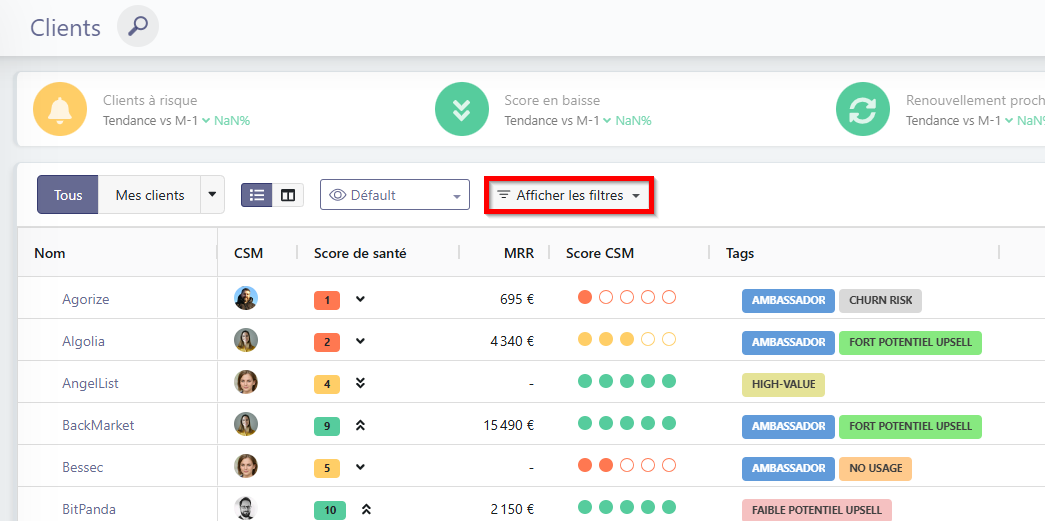Open the Bessec client
Viewport: 1045px width, 521px height.
coord(81,467)
